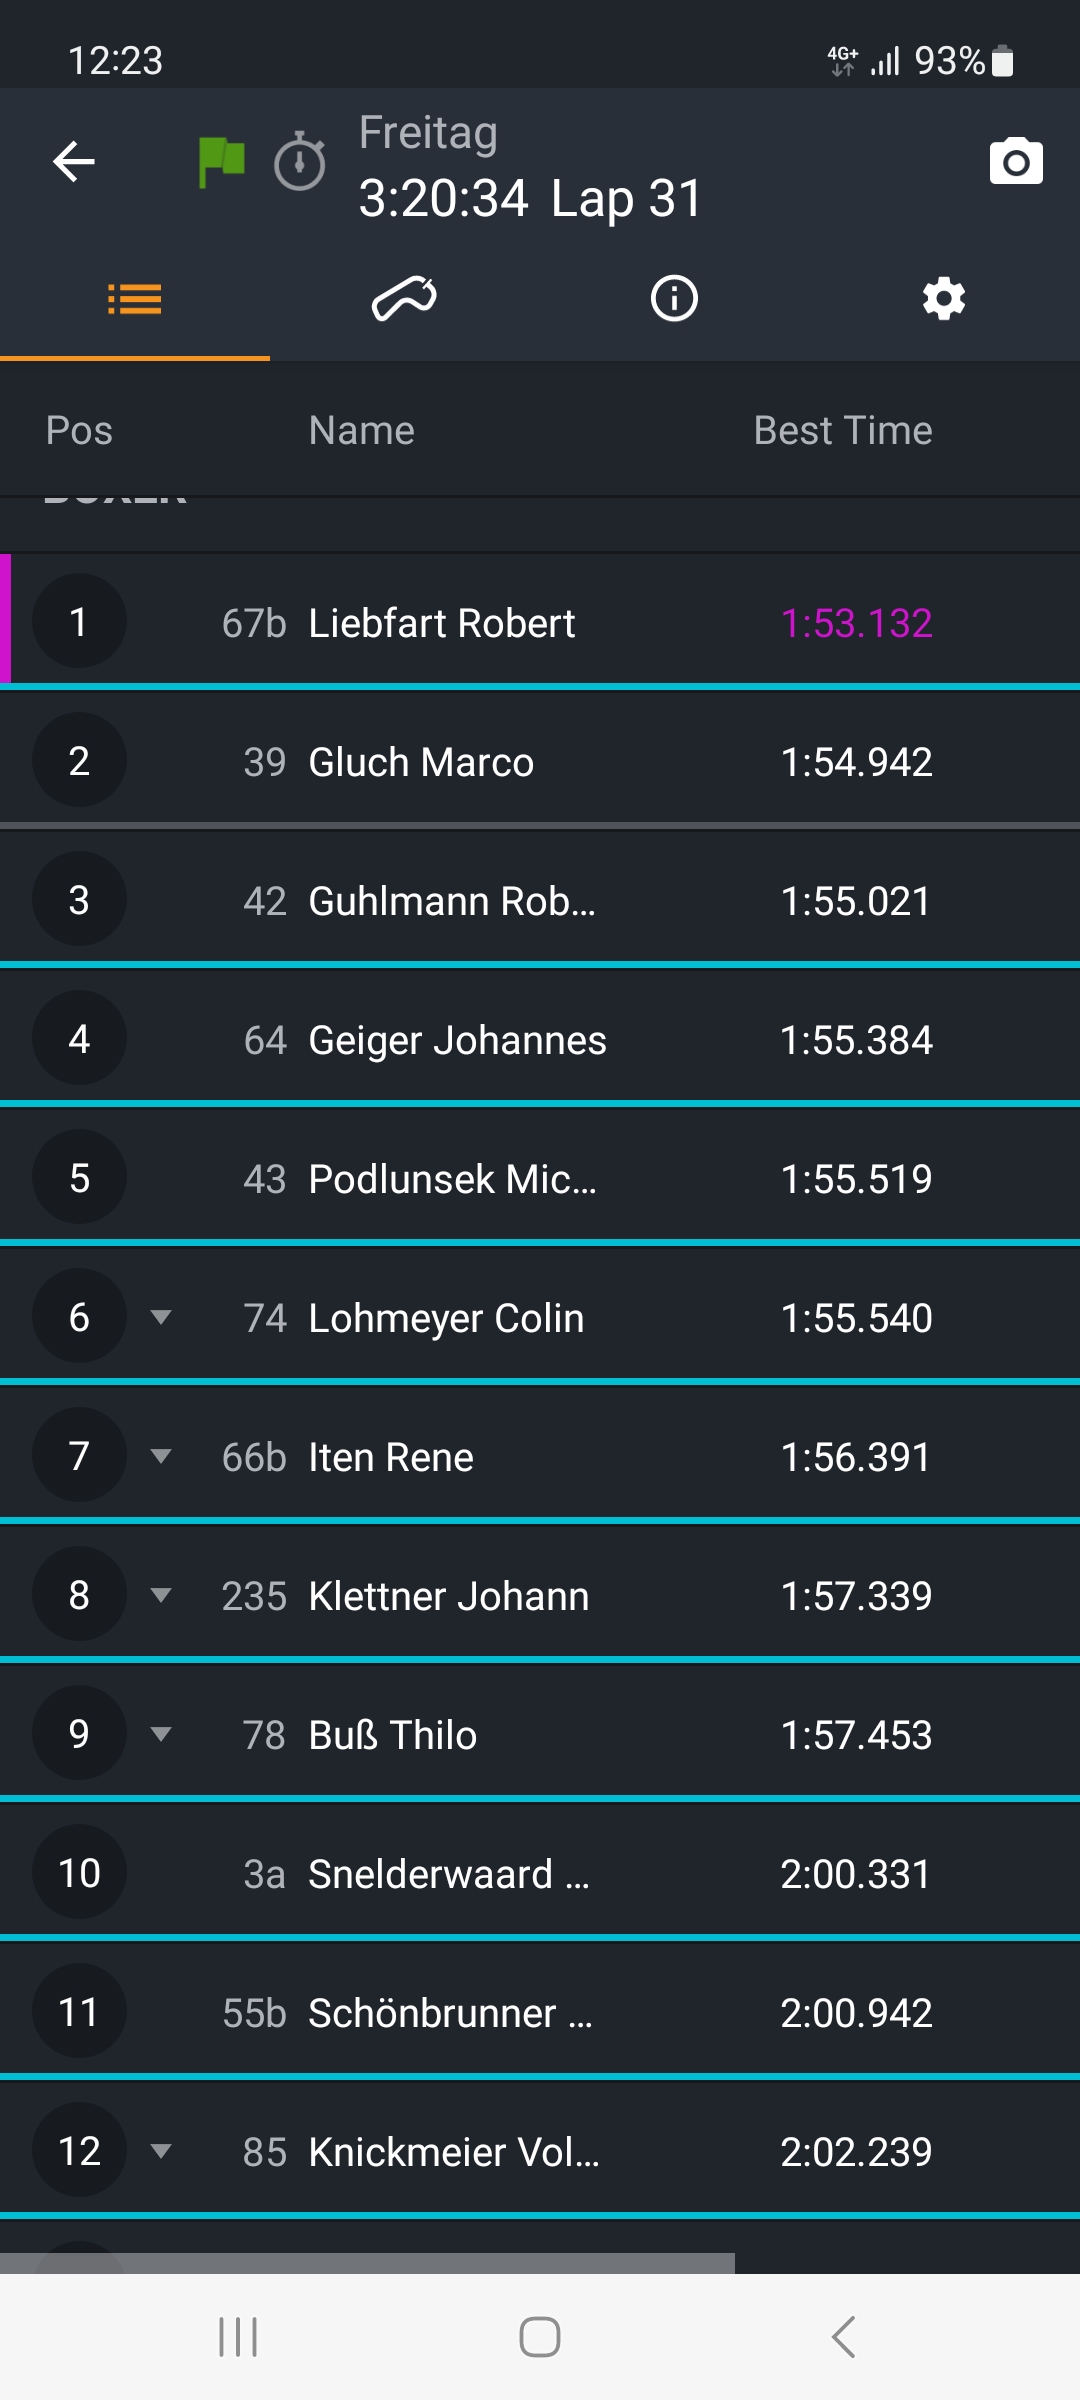
Task: Tap the Pos column header
Action: point(79,430)
